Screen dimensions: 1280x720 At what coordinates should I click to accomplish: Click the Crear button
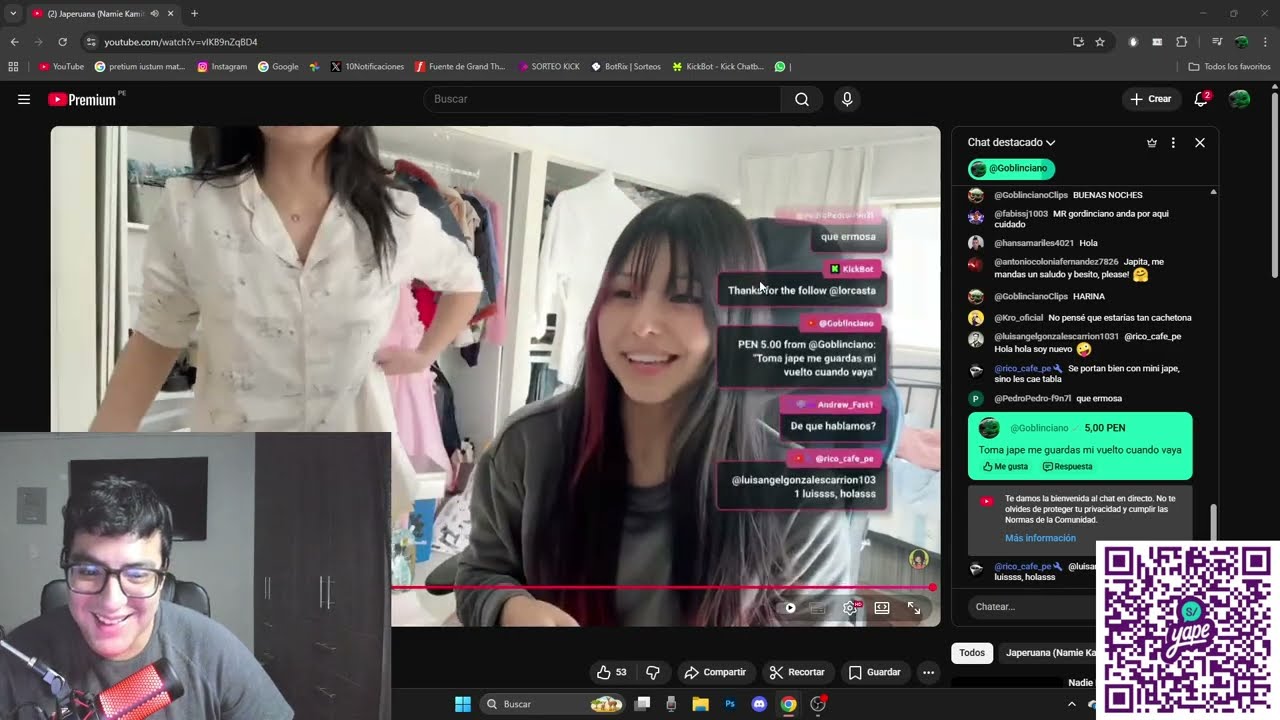click(x=1151, y=99)
